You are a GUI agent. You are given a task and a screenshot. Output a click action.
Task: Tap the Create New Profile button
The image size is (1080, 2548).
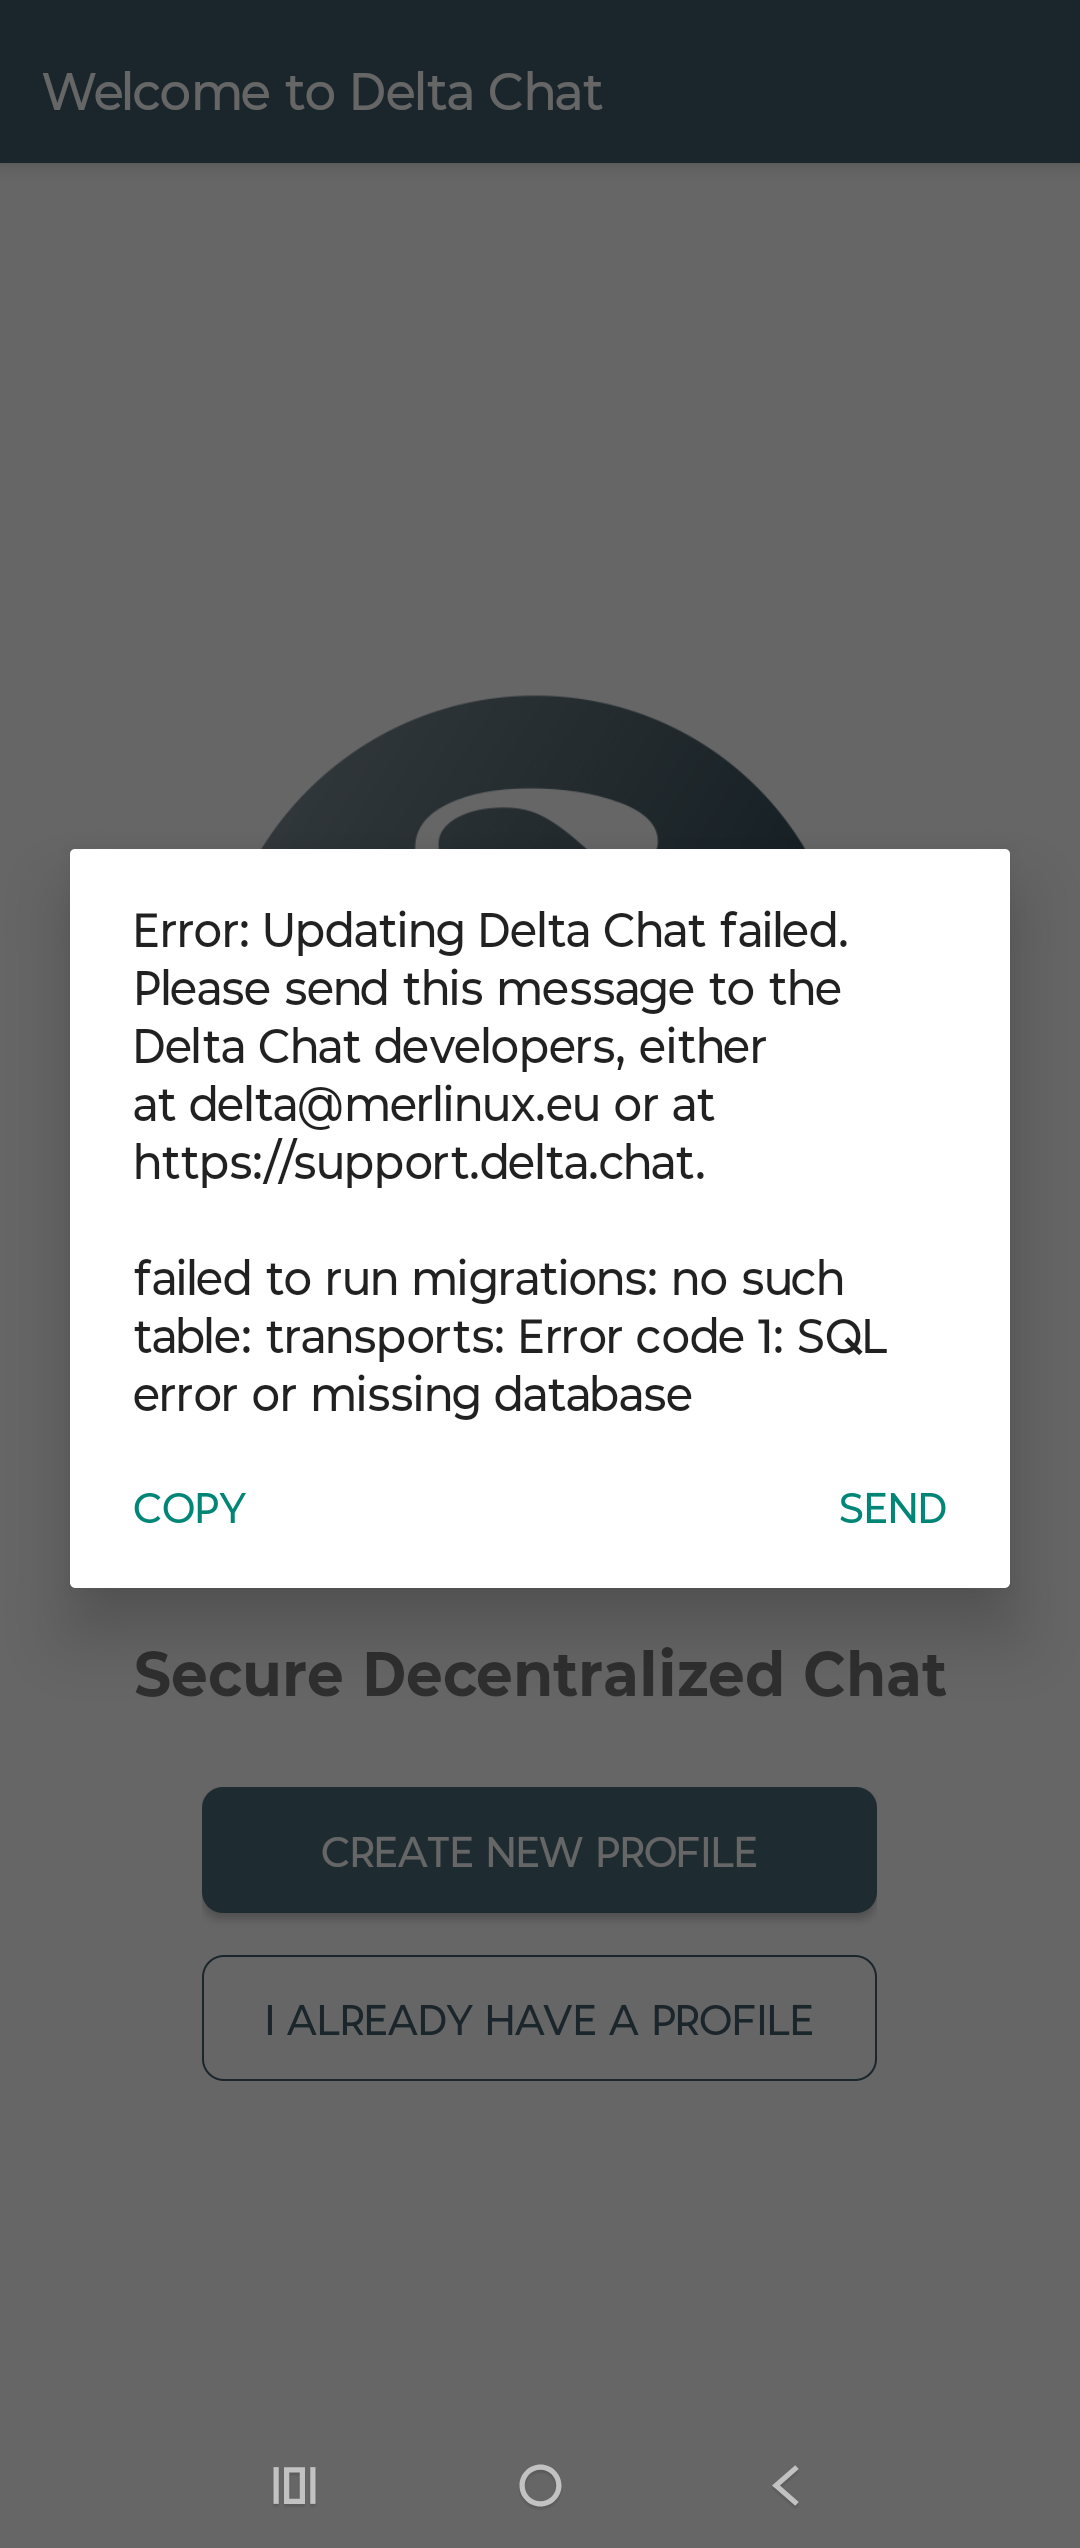pos(539,1851)
